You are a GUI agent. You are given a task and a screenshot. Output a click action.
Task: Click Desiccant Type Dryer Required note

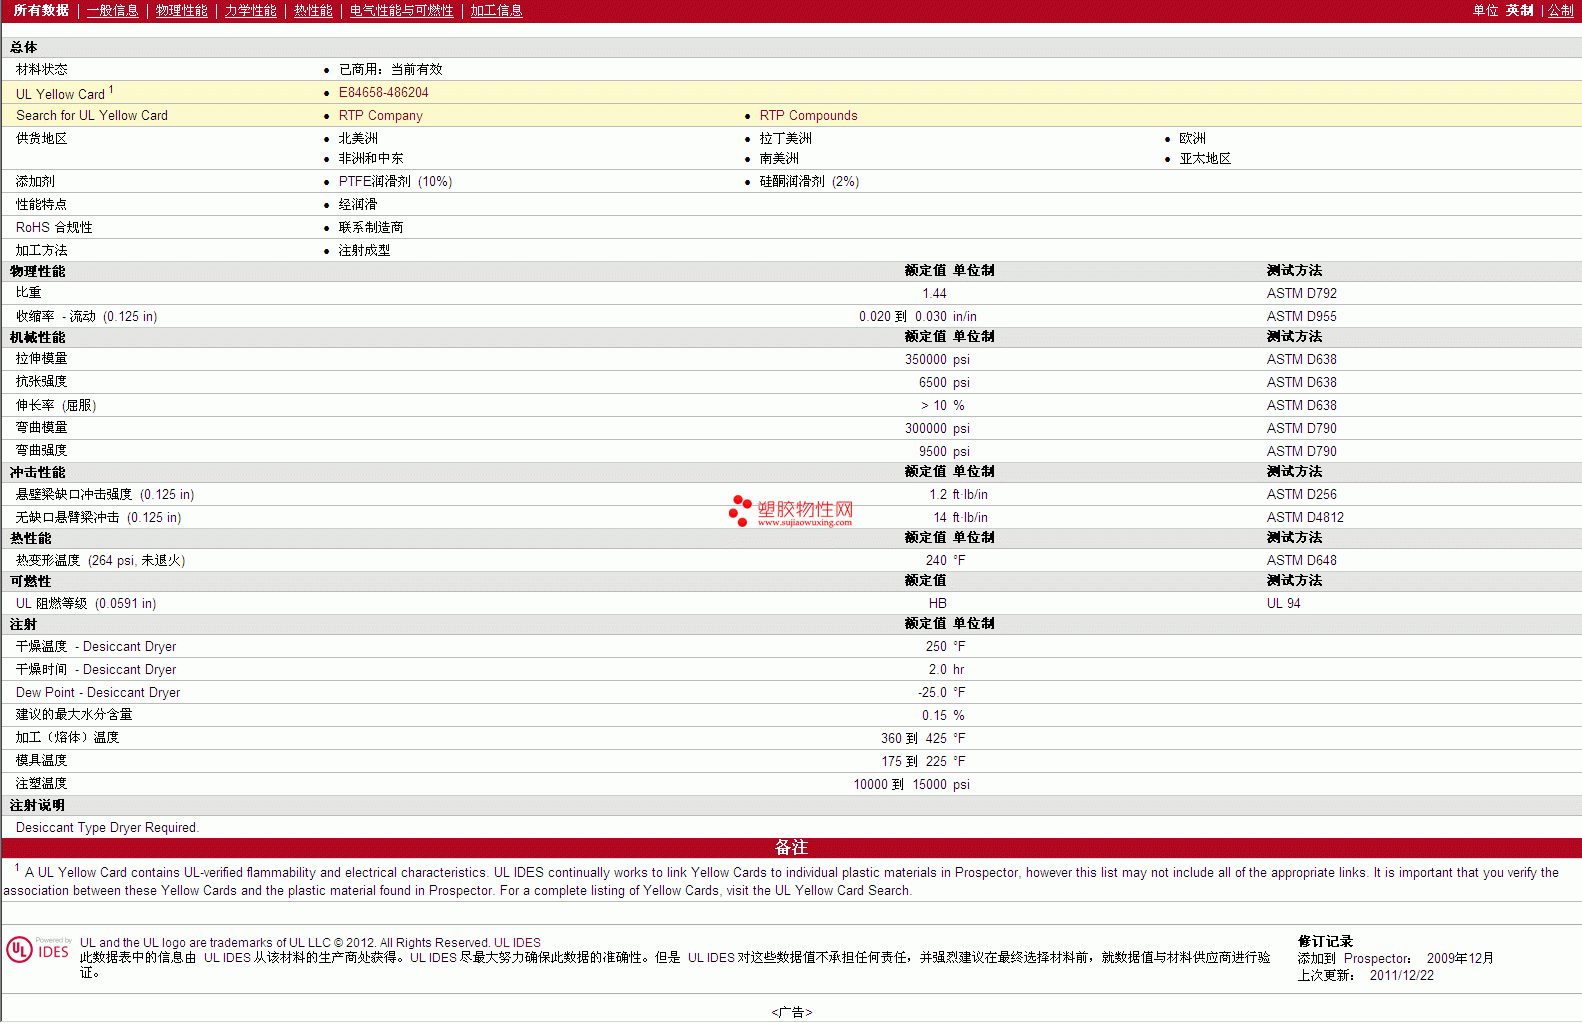pyautogui.click(x=107, y=827)
